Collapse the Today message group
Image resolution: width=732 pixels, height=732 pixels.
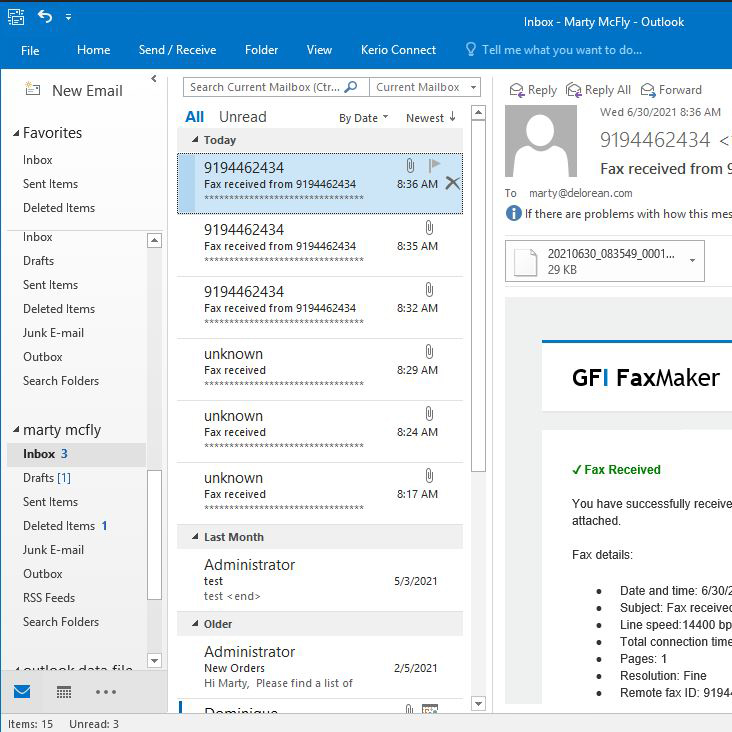(x=195, y=140)
